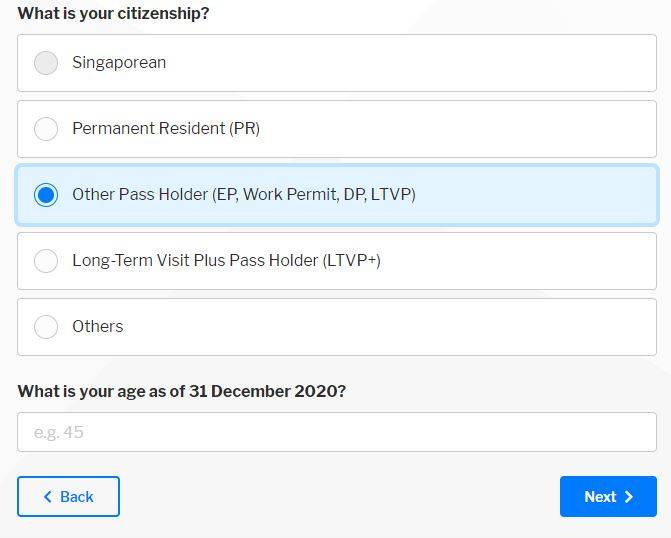
Task: Select the Long-Term Visit Plus Pass radio
Action: (x=46, y=261)
